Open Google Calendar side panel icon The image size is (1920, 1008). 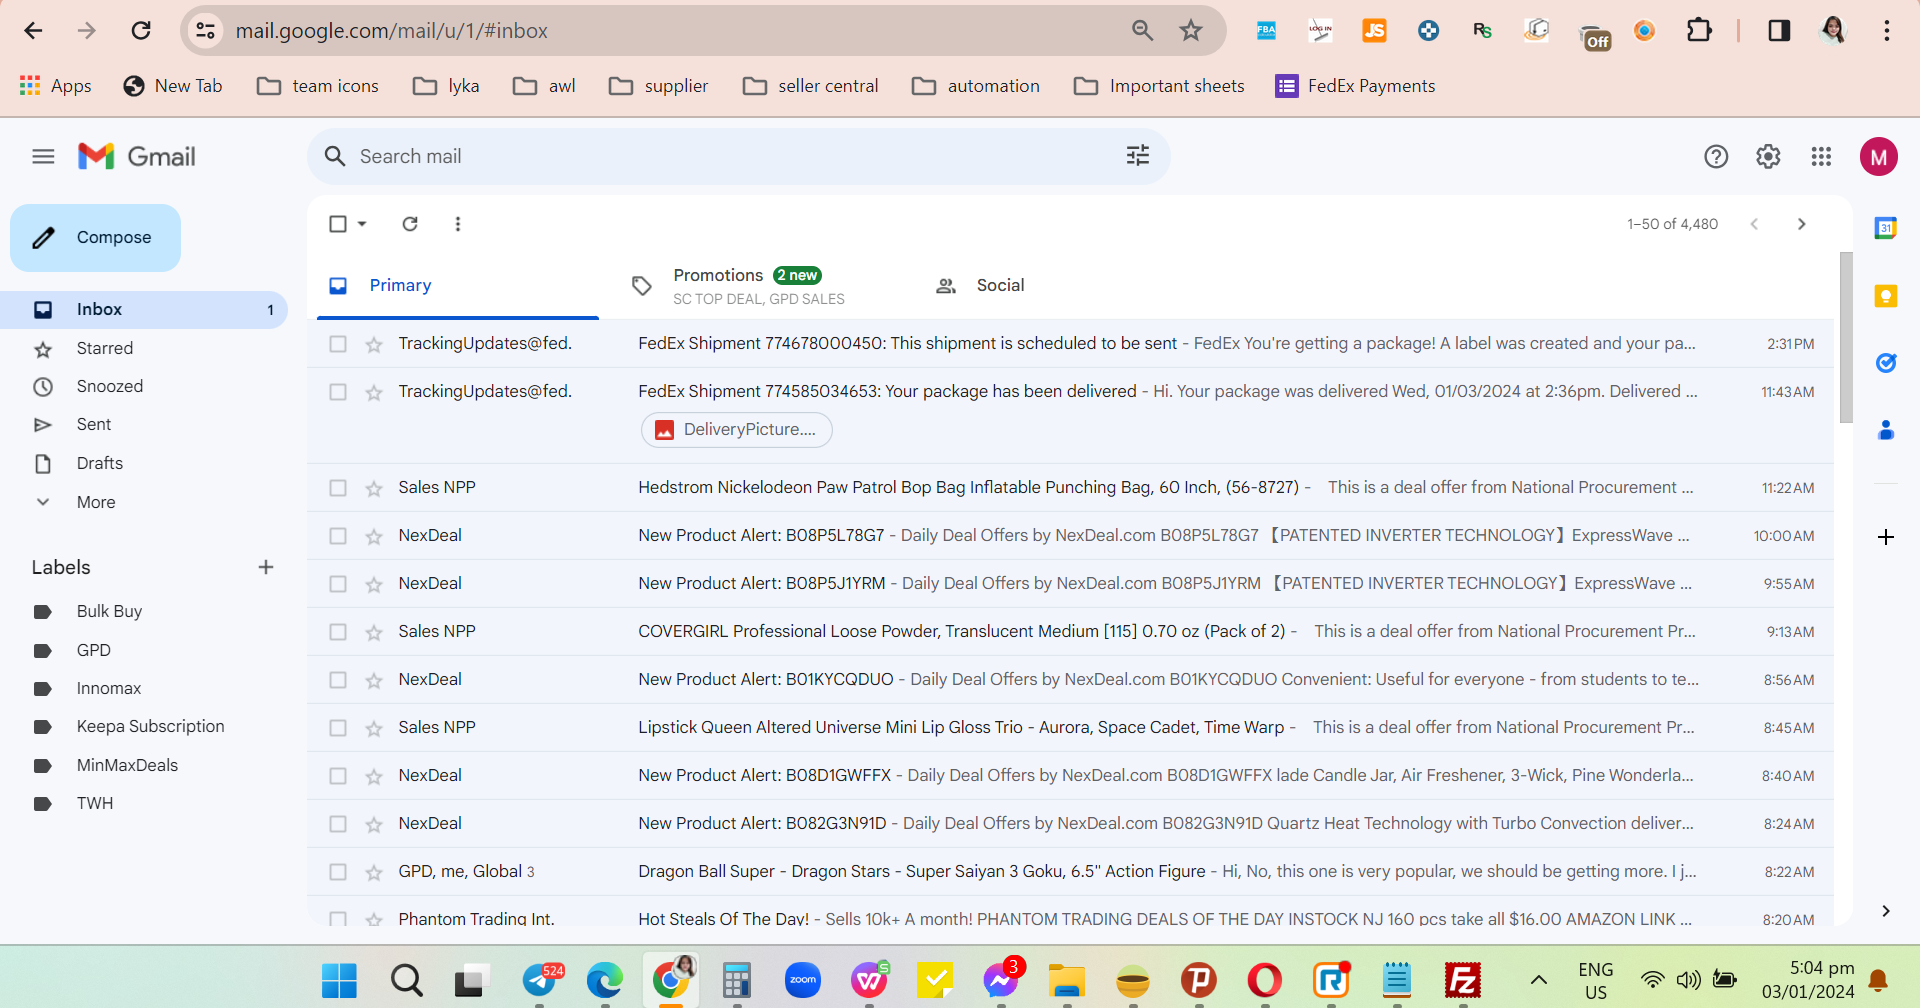1886,228
